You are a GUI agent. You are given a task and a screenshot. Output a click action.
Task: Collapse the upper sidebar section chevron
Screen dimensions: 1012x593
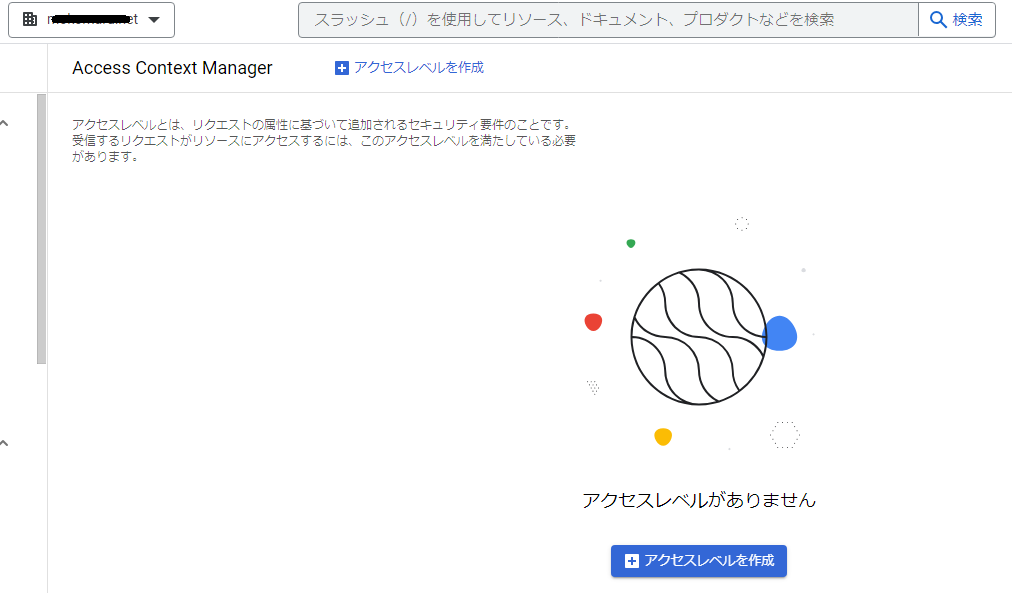(5, 123)
